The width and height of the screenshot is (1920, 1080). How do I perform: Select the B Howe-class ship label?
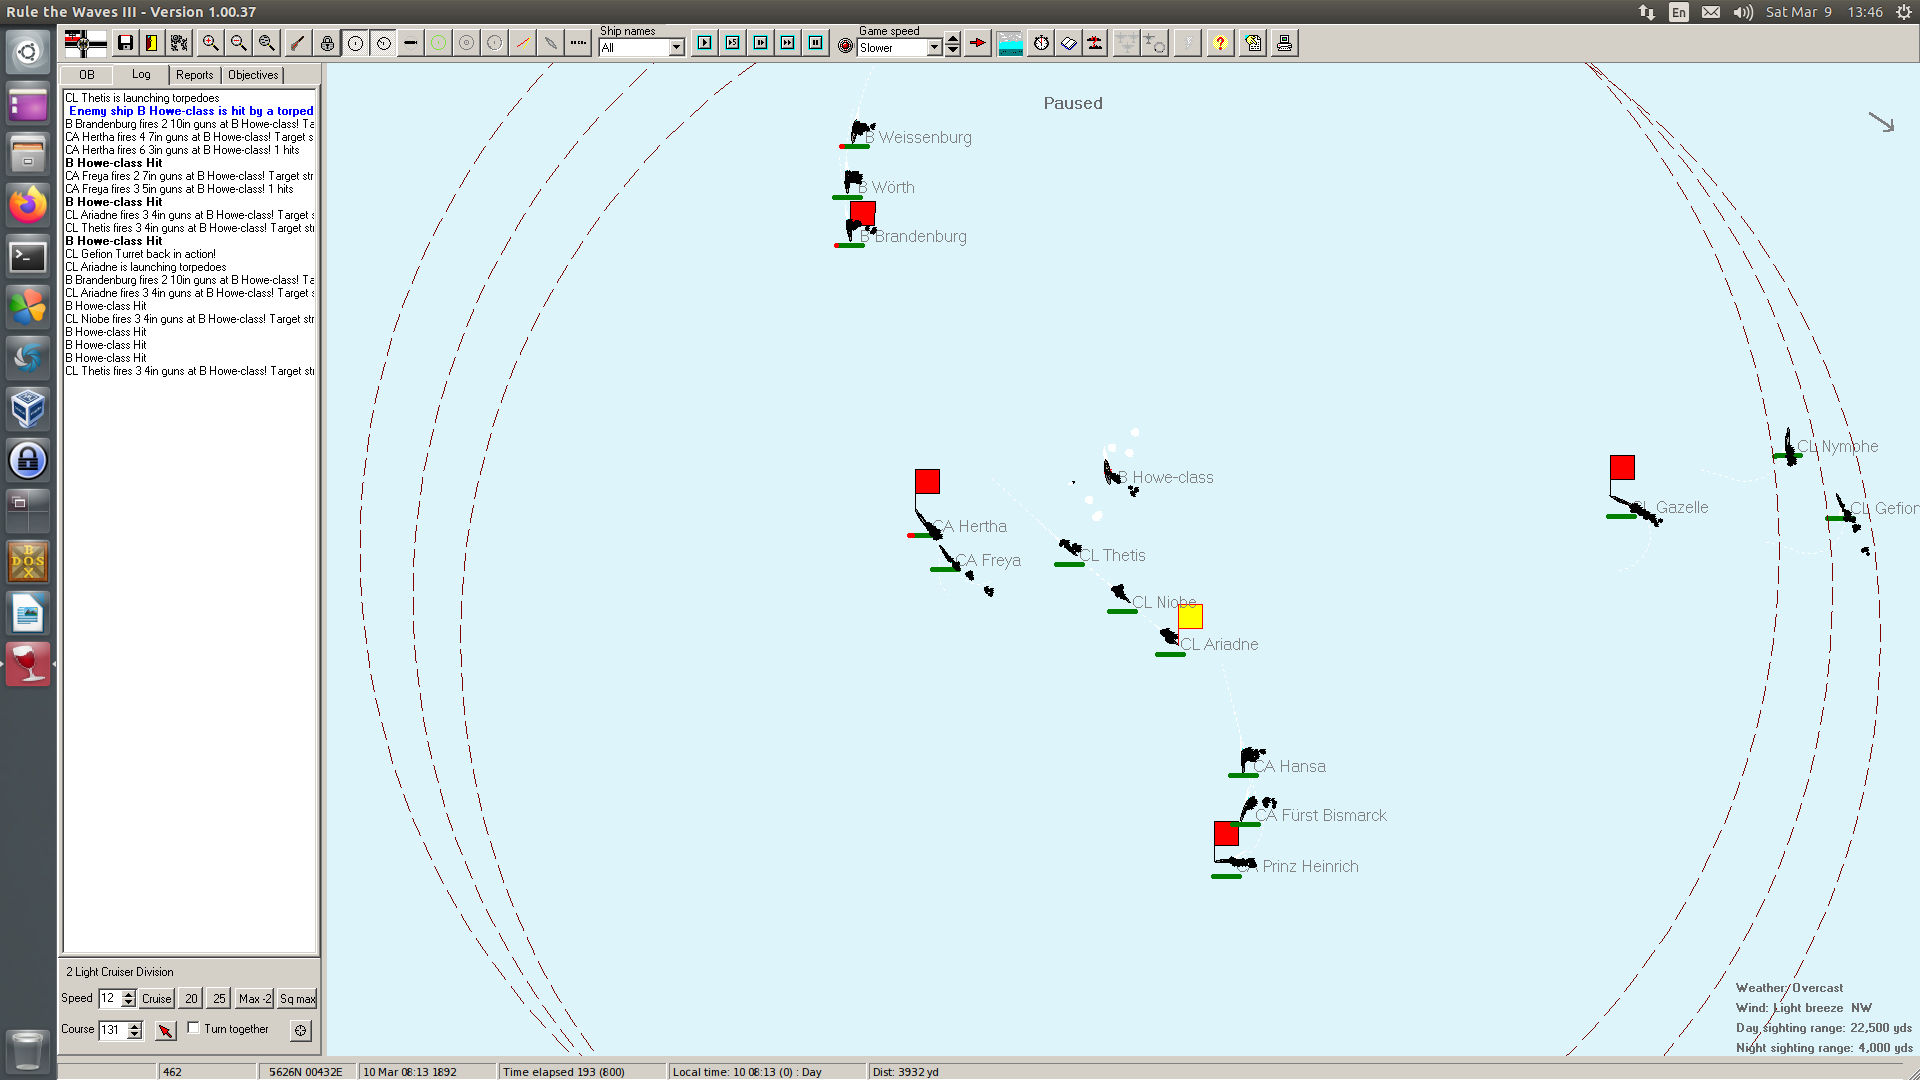(1166, 477)
